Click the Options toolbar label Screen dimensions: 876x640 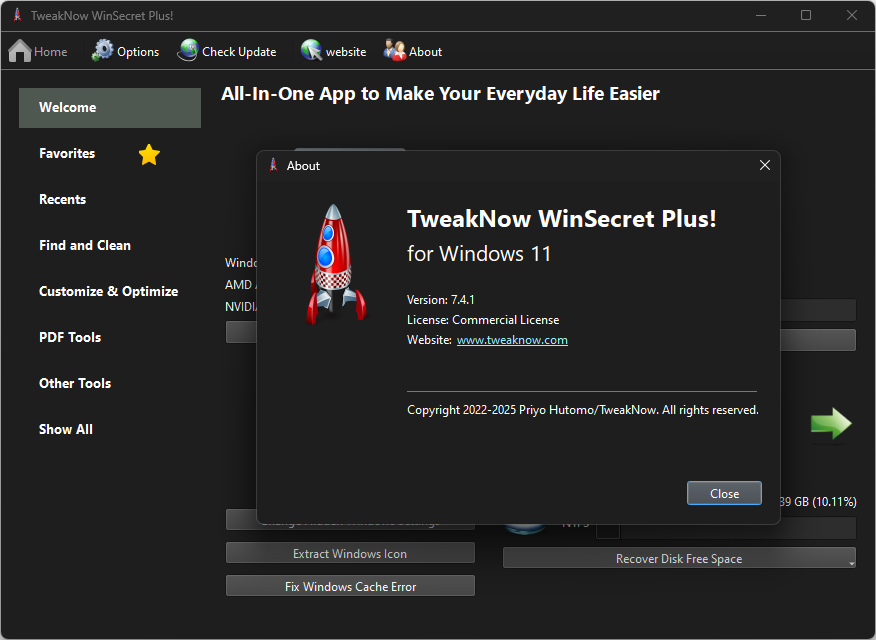[138, 52]
